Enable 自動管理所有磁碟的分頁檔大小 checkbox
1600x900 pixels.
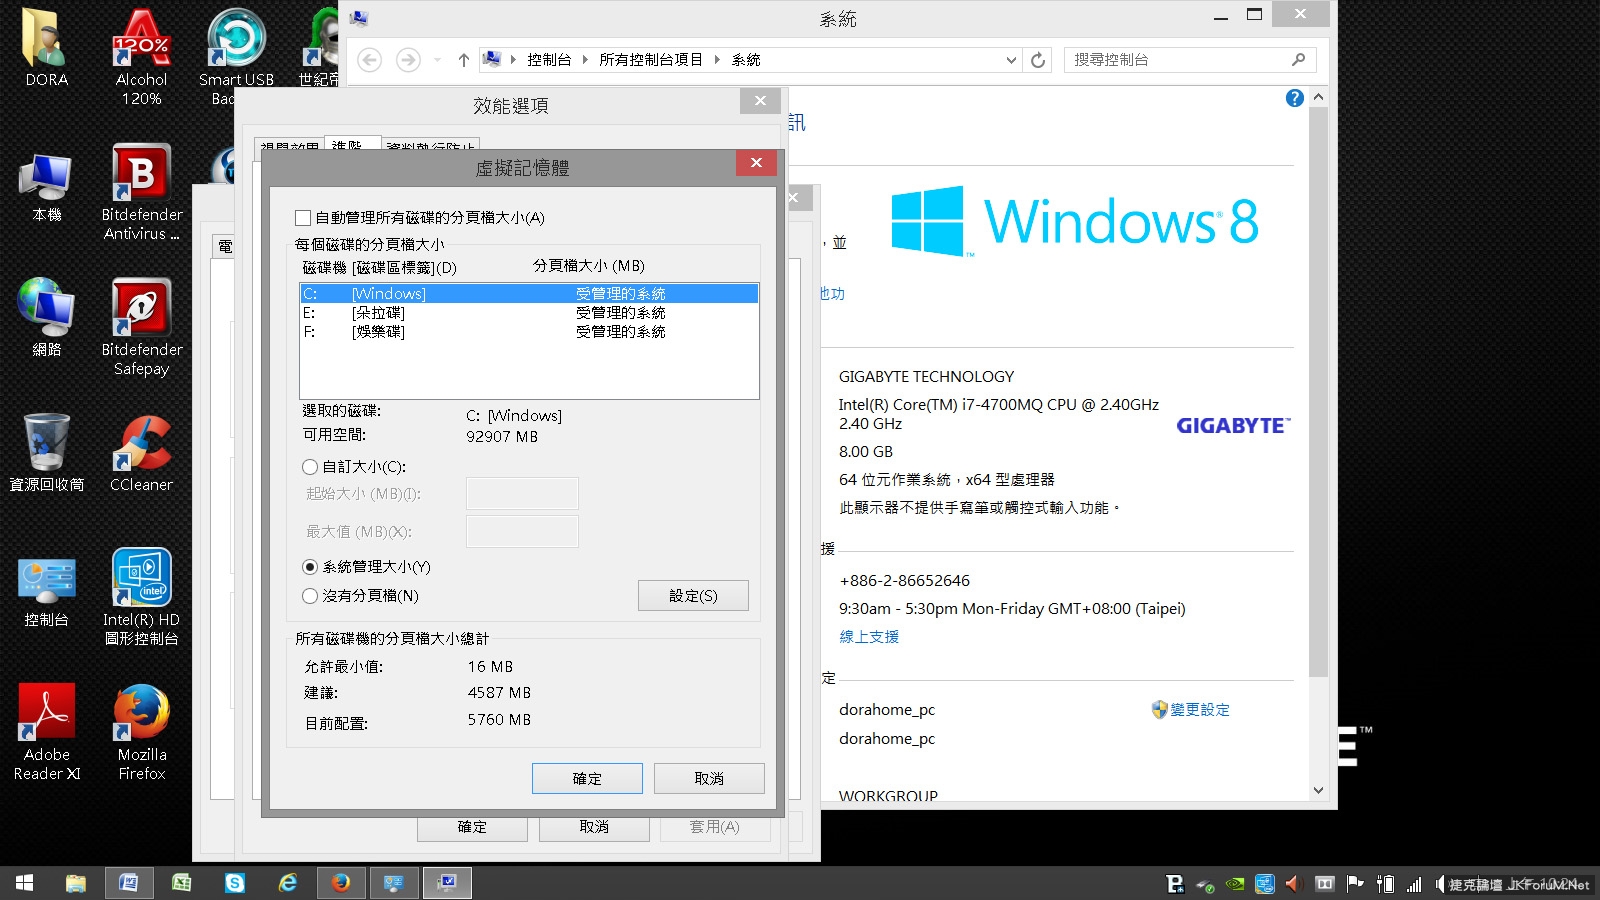[303, 218]
